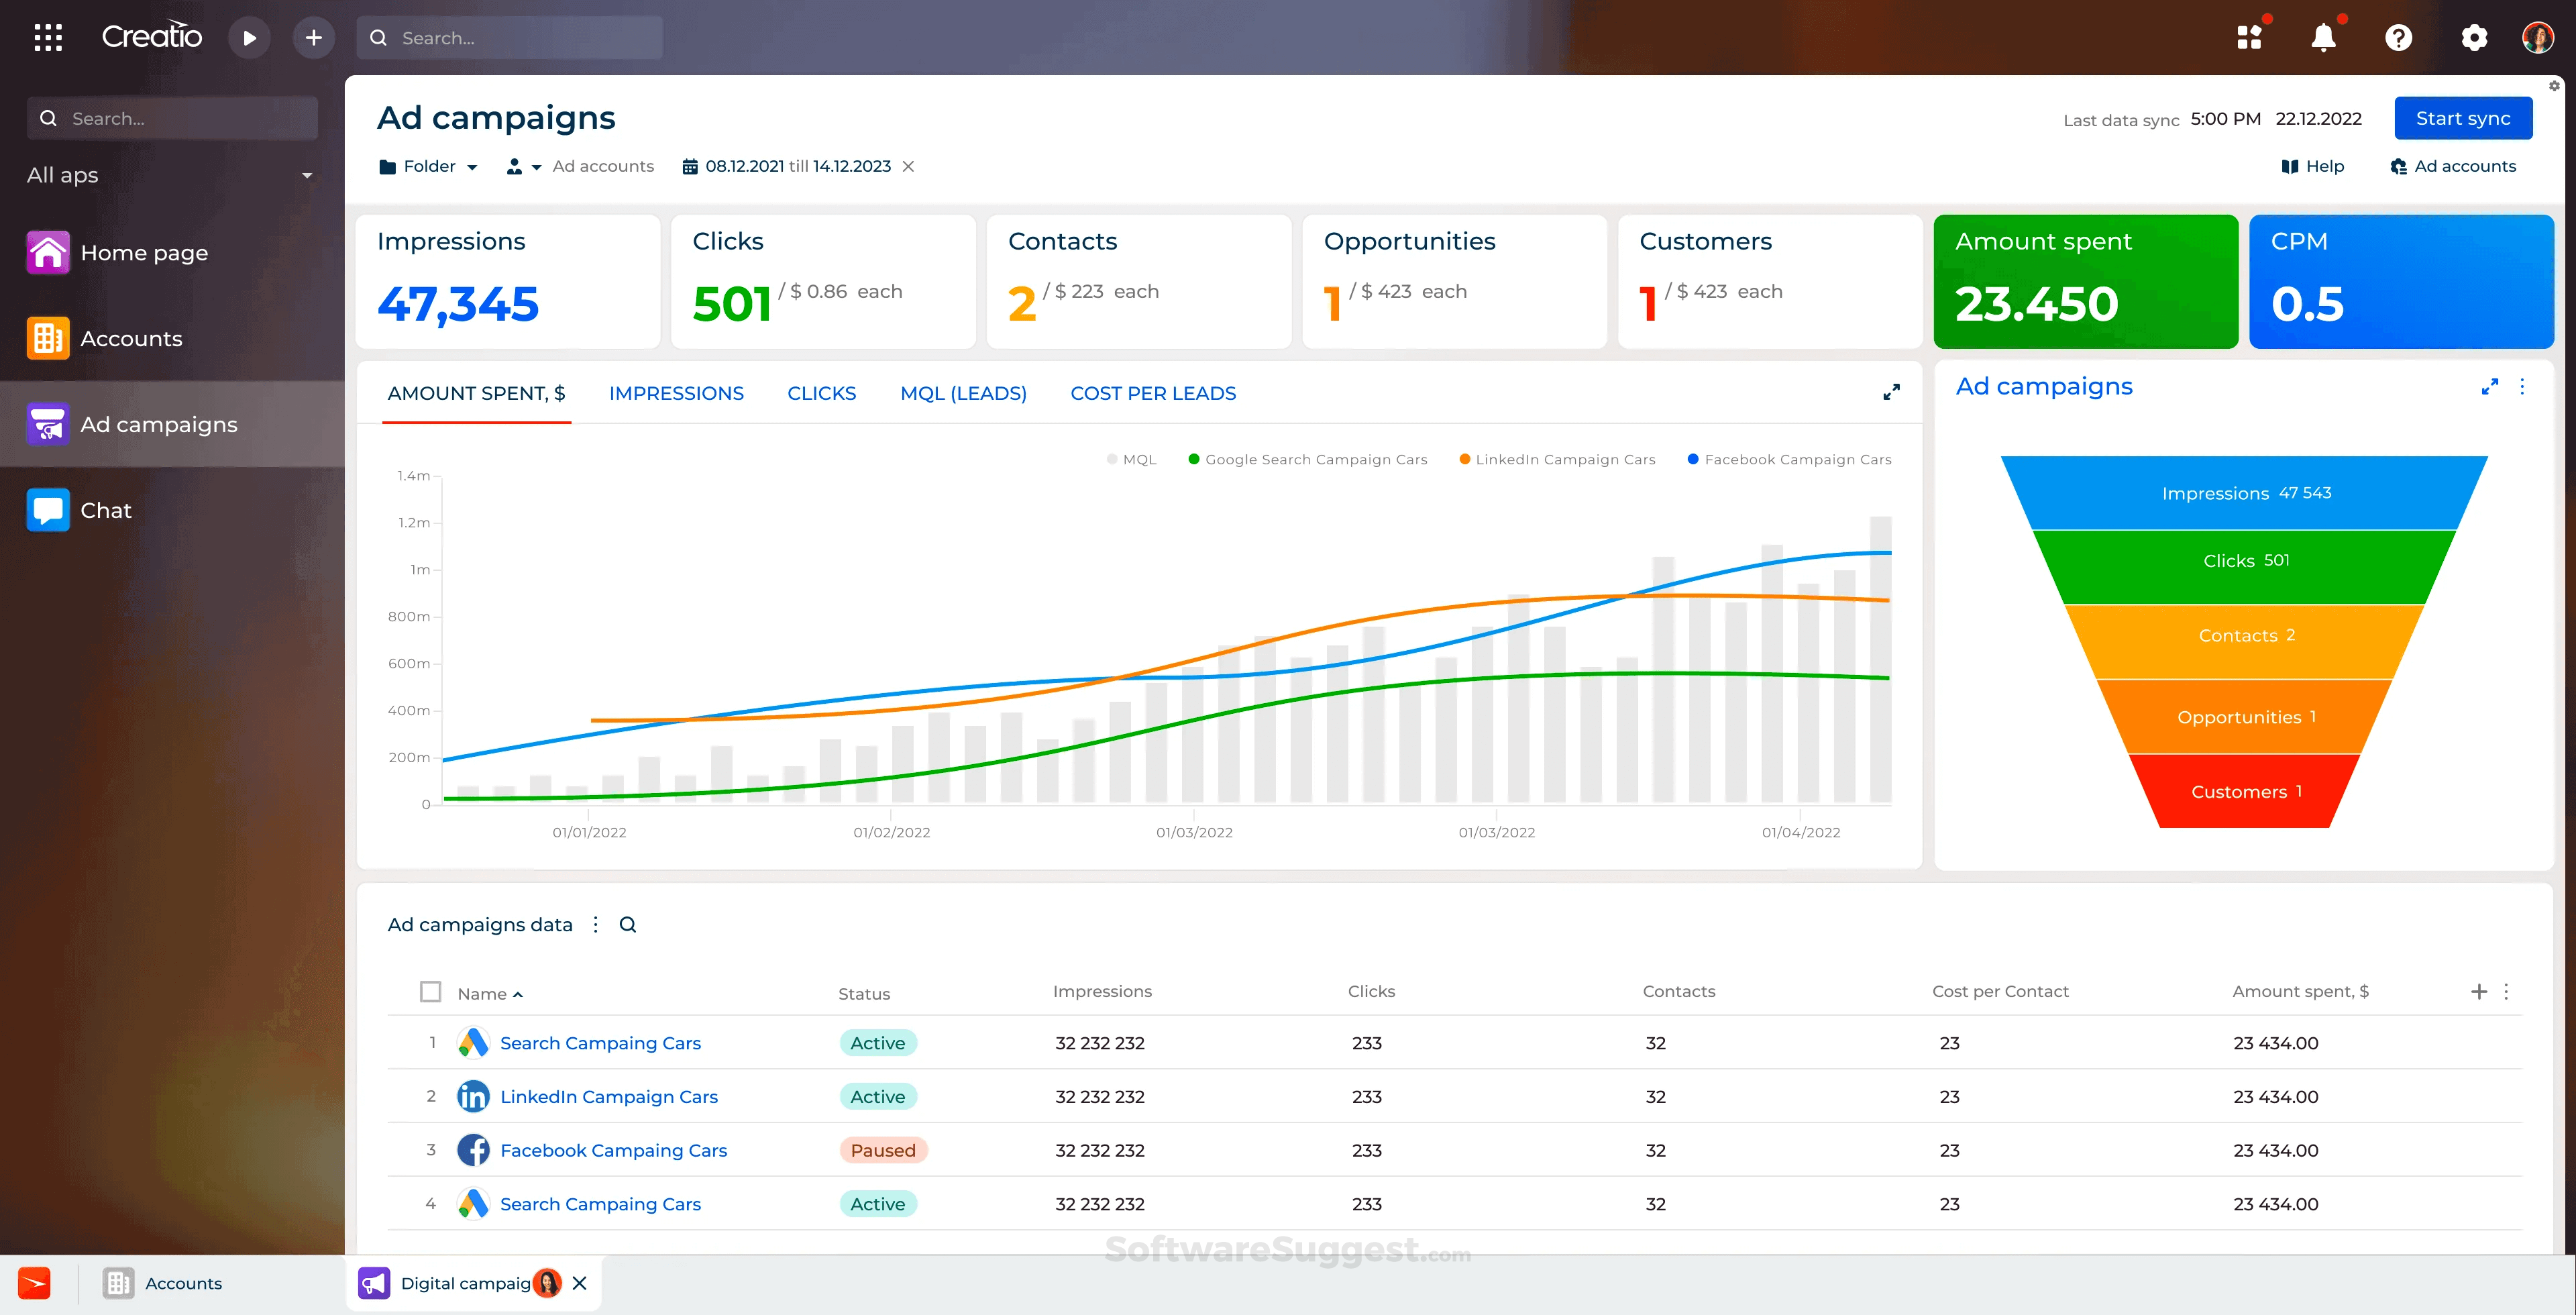
Task: Open the Ad campaigns section in sidebar
Action: point(159,424)
